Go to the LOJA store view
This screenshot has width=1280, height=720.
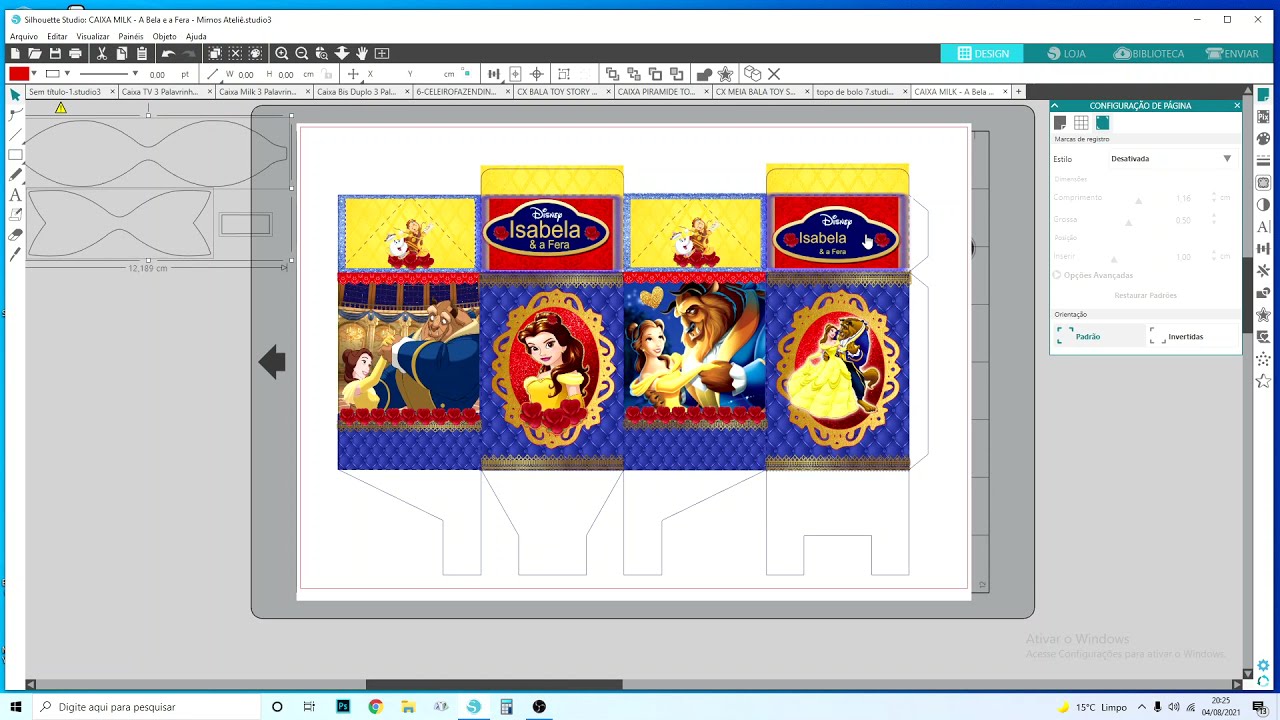(1066, 54)
